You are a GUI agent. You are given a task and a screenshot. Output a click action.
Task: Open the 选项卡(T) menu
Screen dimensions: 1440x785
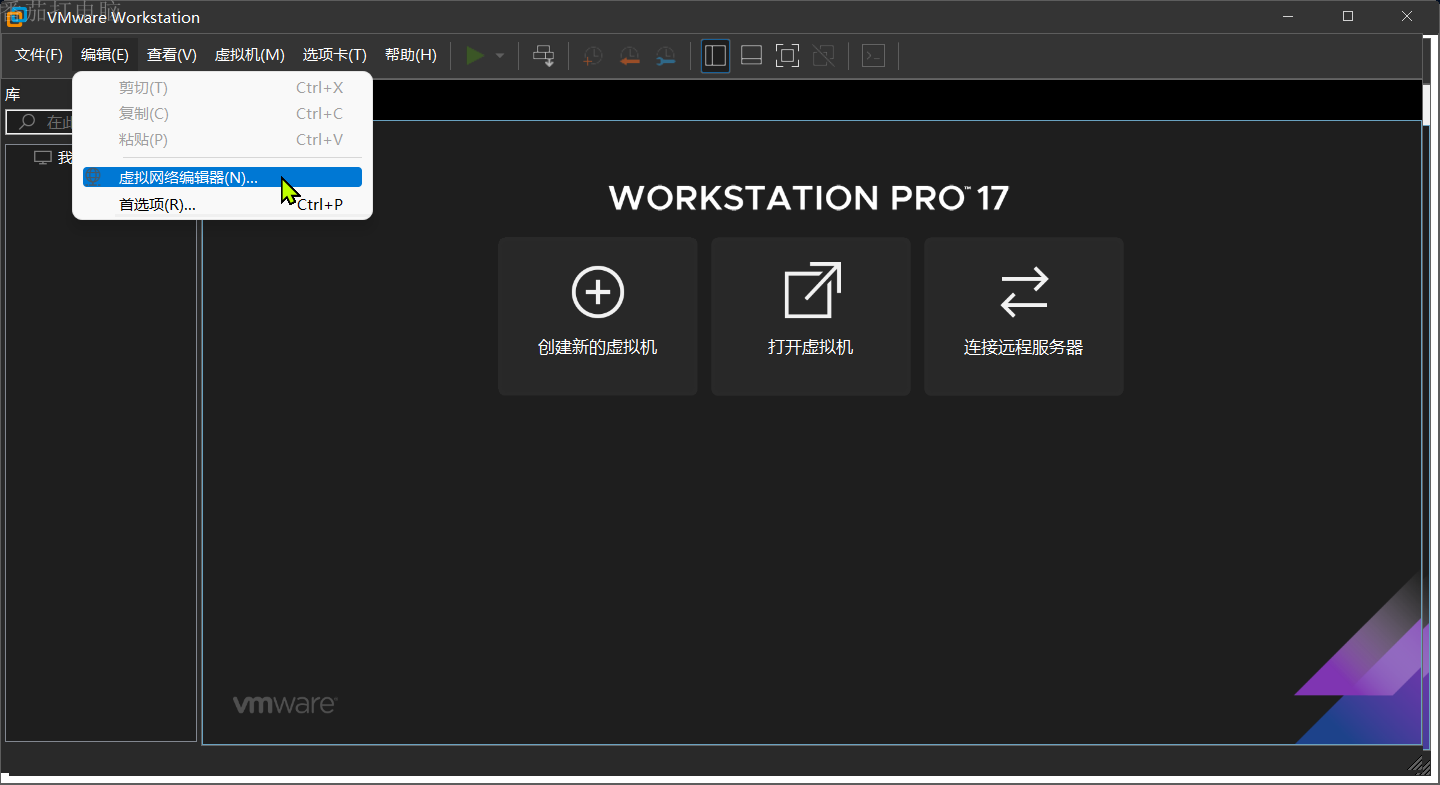click(x=335, y=56)
